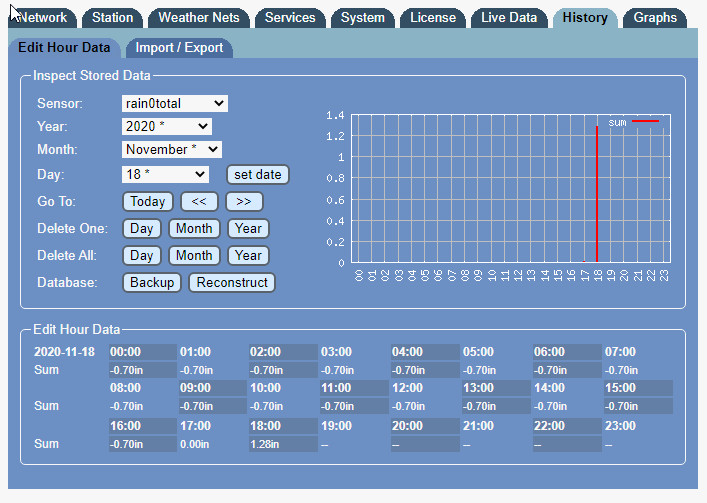
Task: Click Day in the Delete One row
Action: pyautogui.click(x=142, y=229)
